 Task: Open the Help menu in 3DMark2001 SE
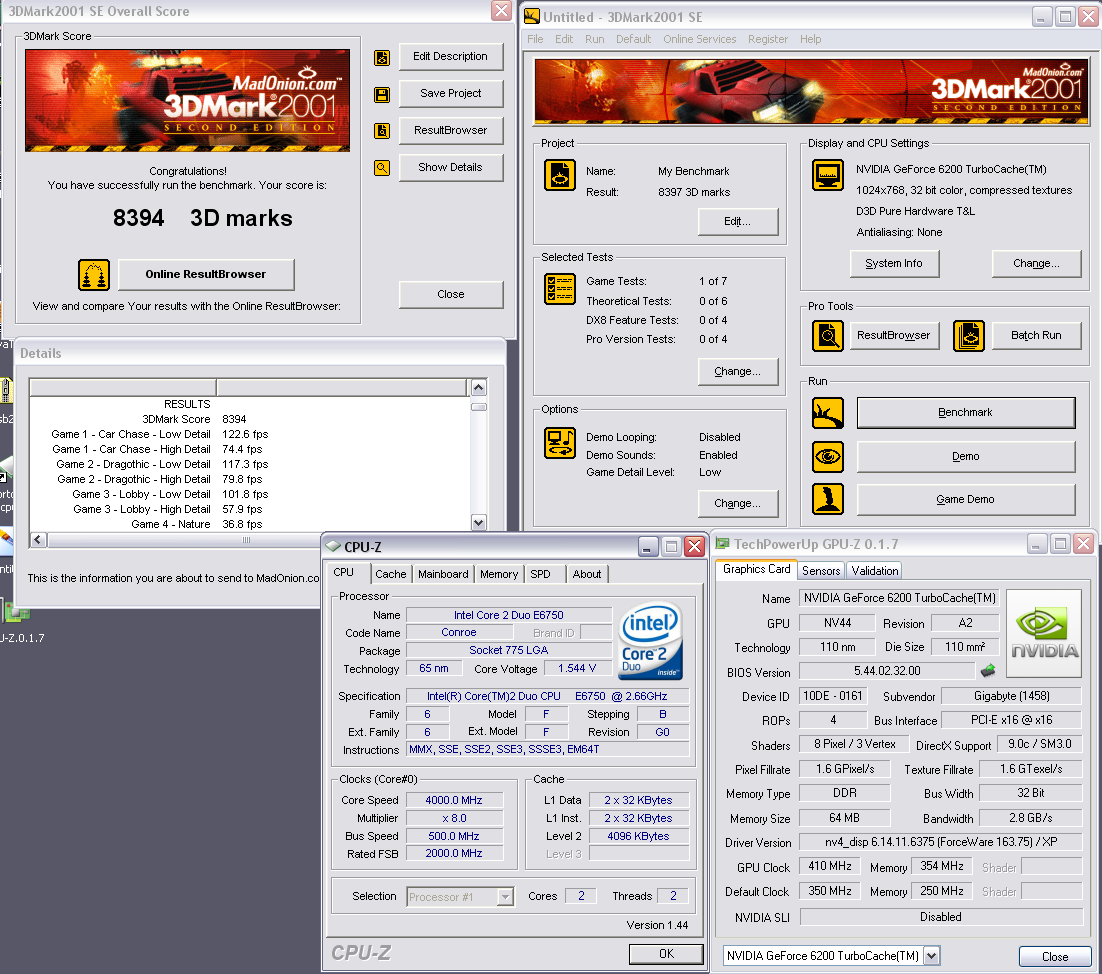pyautogui.click(x=810, y=39)
